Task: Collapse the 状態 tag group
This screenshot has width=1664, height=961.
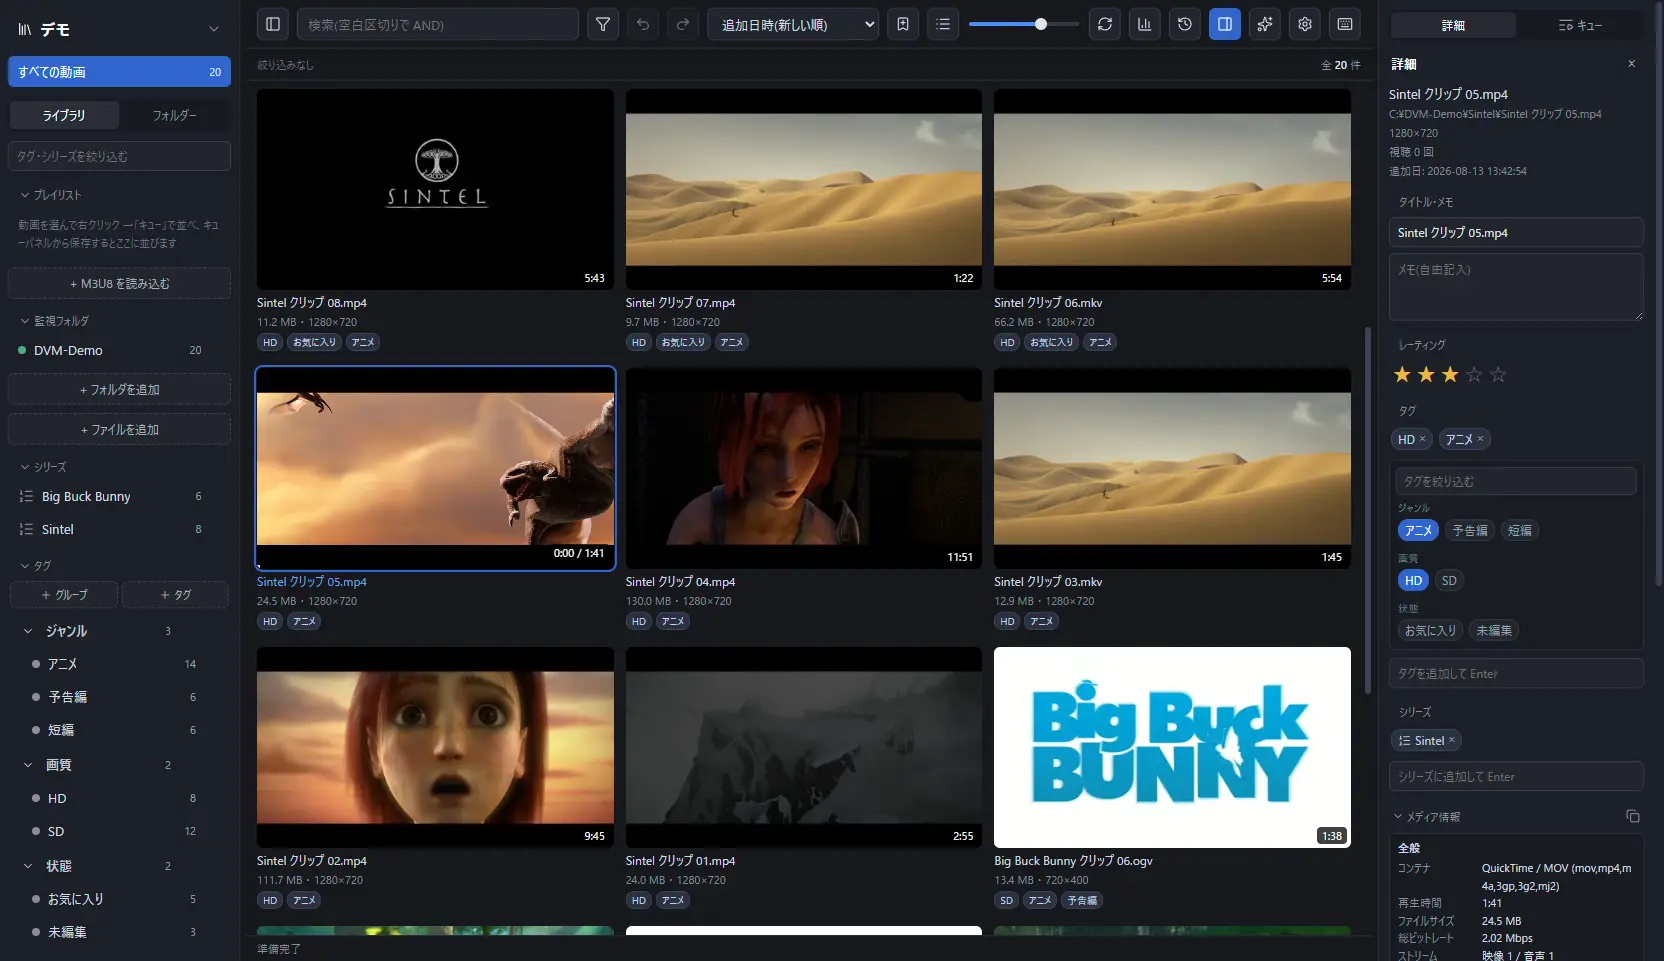Action: (x=28, y=866)
